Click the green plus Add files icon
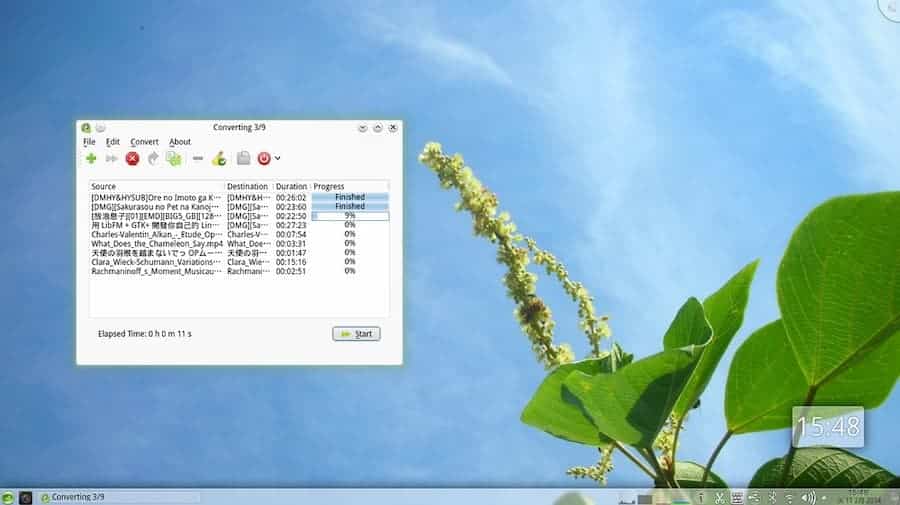Viewport: 900px width, 505px height. click(x=91, y=158)
